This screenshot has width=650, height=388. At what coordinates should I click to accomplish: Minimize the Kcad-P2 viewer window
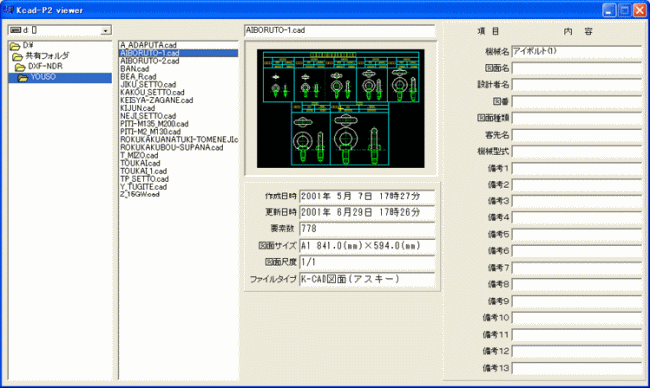pyautogui.click(x=609, y=10)
